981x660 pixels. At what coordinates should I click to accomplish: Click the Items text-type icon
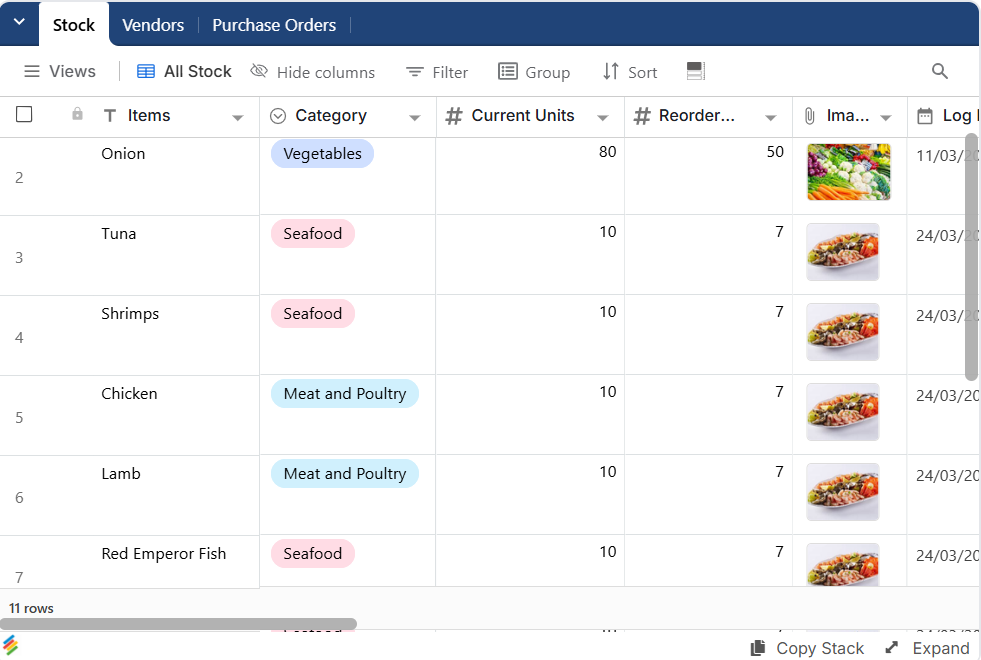(x=110, y=116)
